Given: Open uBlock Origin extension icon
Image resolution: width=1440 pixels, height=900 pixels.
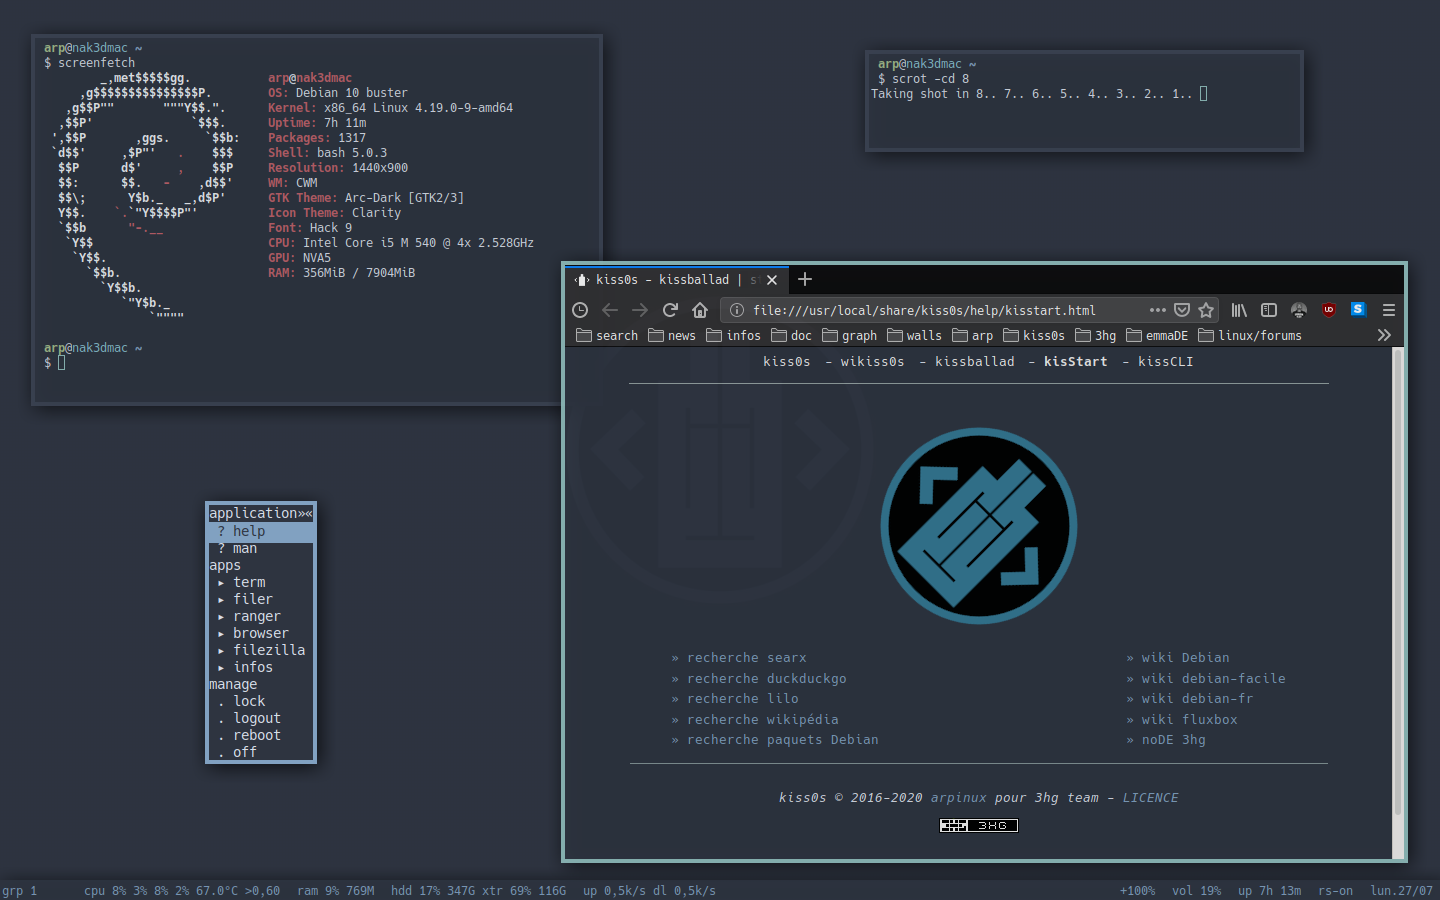Looking at the screenshot, I should tap(1328, 310).
